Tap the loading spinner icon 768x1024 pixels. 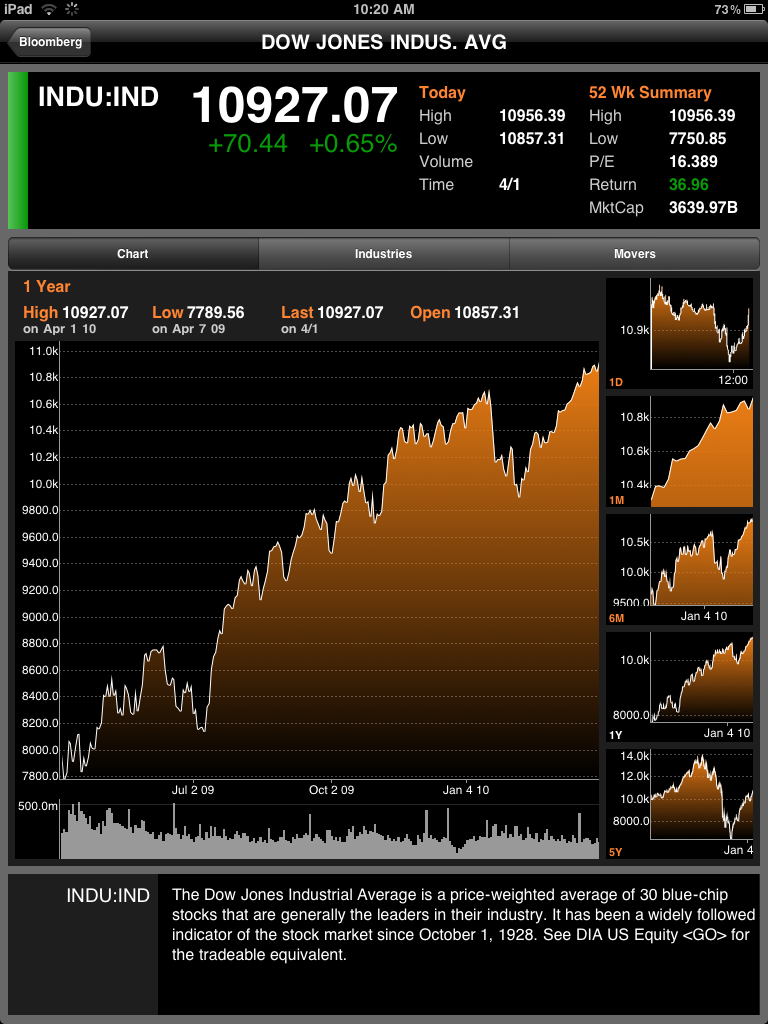point(73,9)
